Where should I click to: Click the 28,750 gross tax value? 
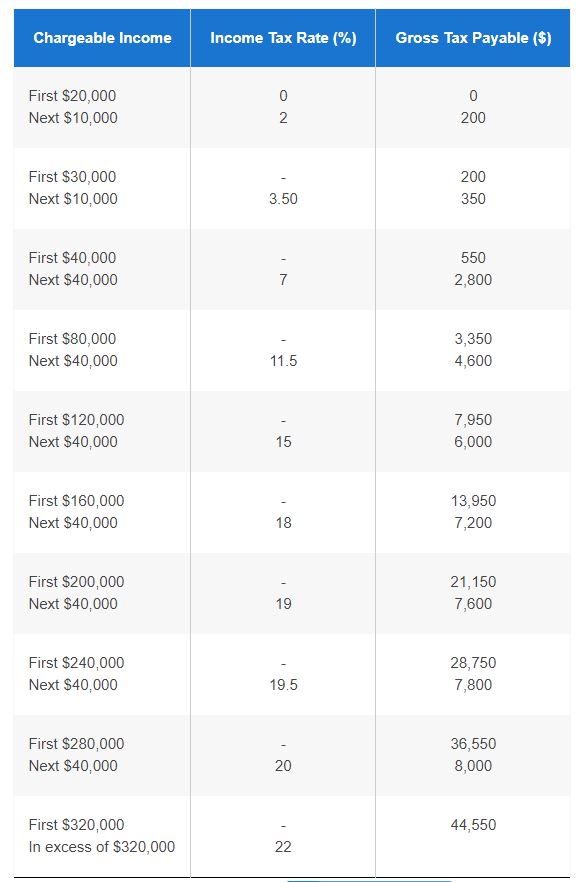point(473,663)
